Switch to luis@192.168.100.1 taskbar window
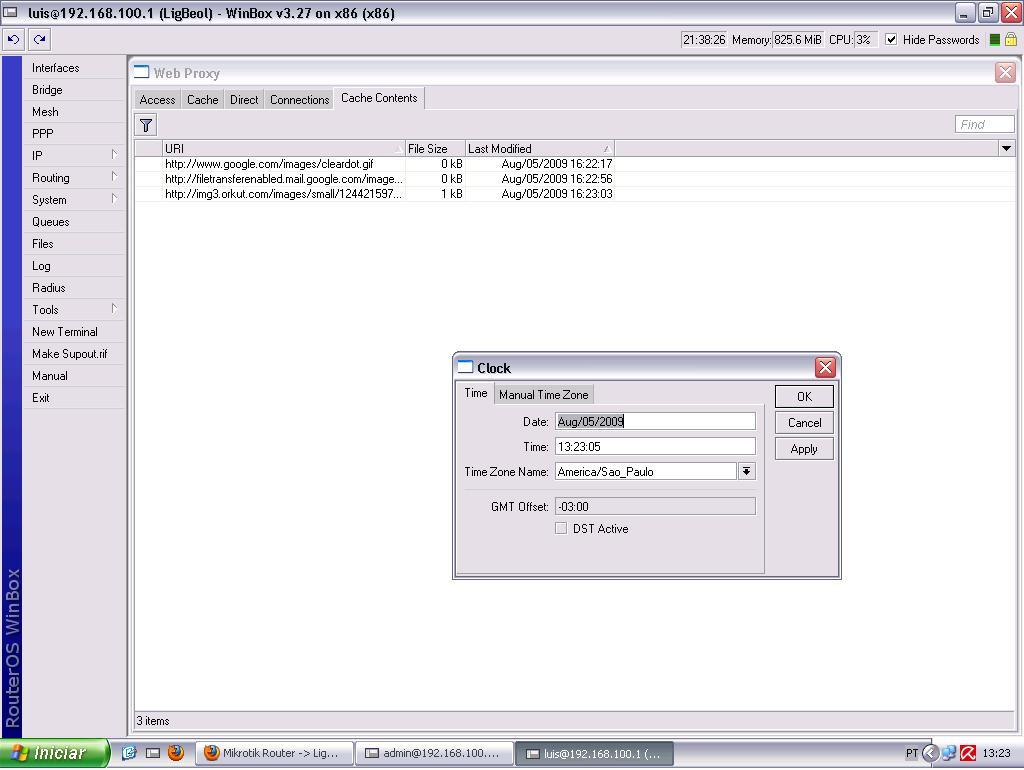The width and height of the screenshot is (1024, 770). 594,753
